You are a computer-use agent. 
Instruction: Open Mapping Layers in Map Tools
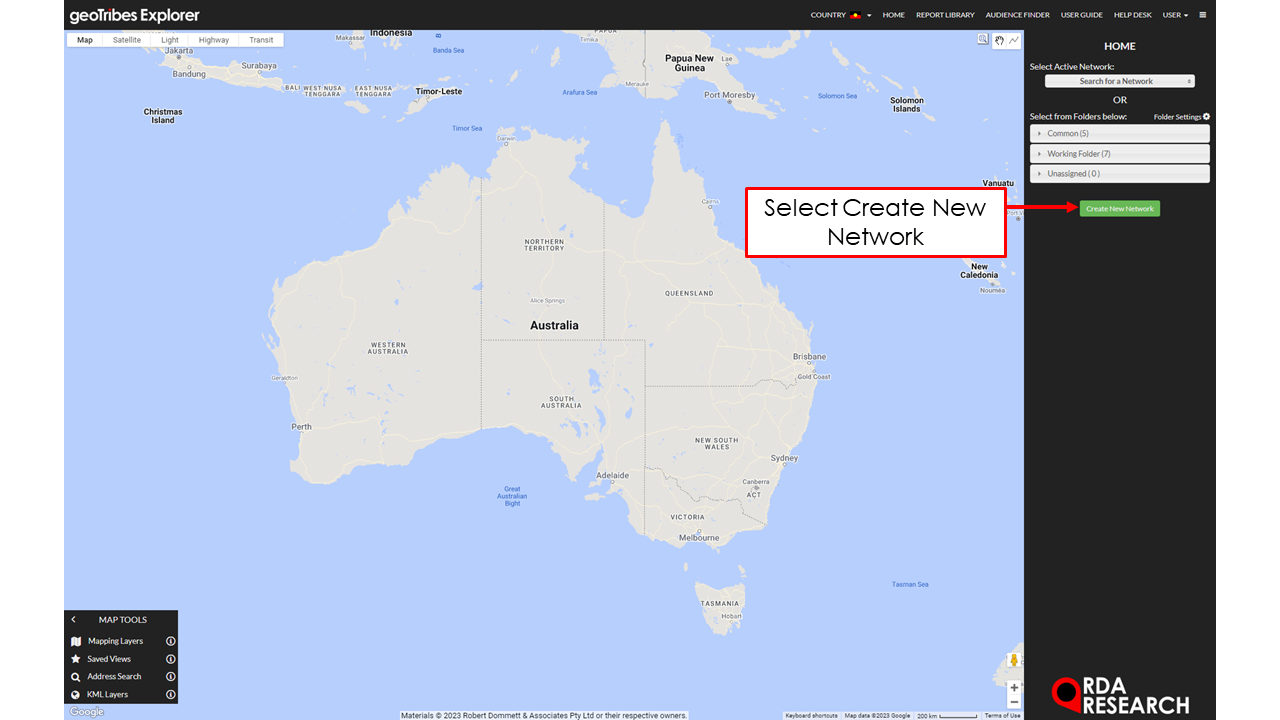(x=115, y=641)
